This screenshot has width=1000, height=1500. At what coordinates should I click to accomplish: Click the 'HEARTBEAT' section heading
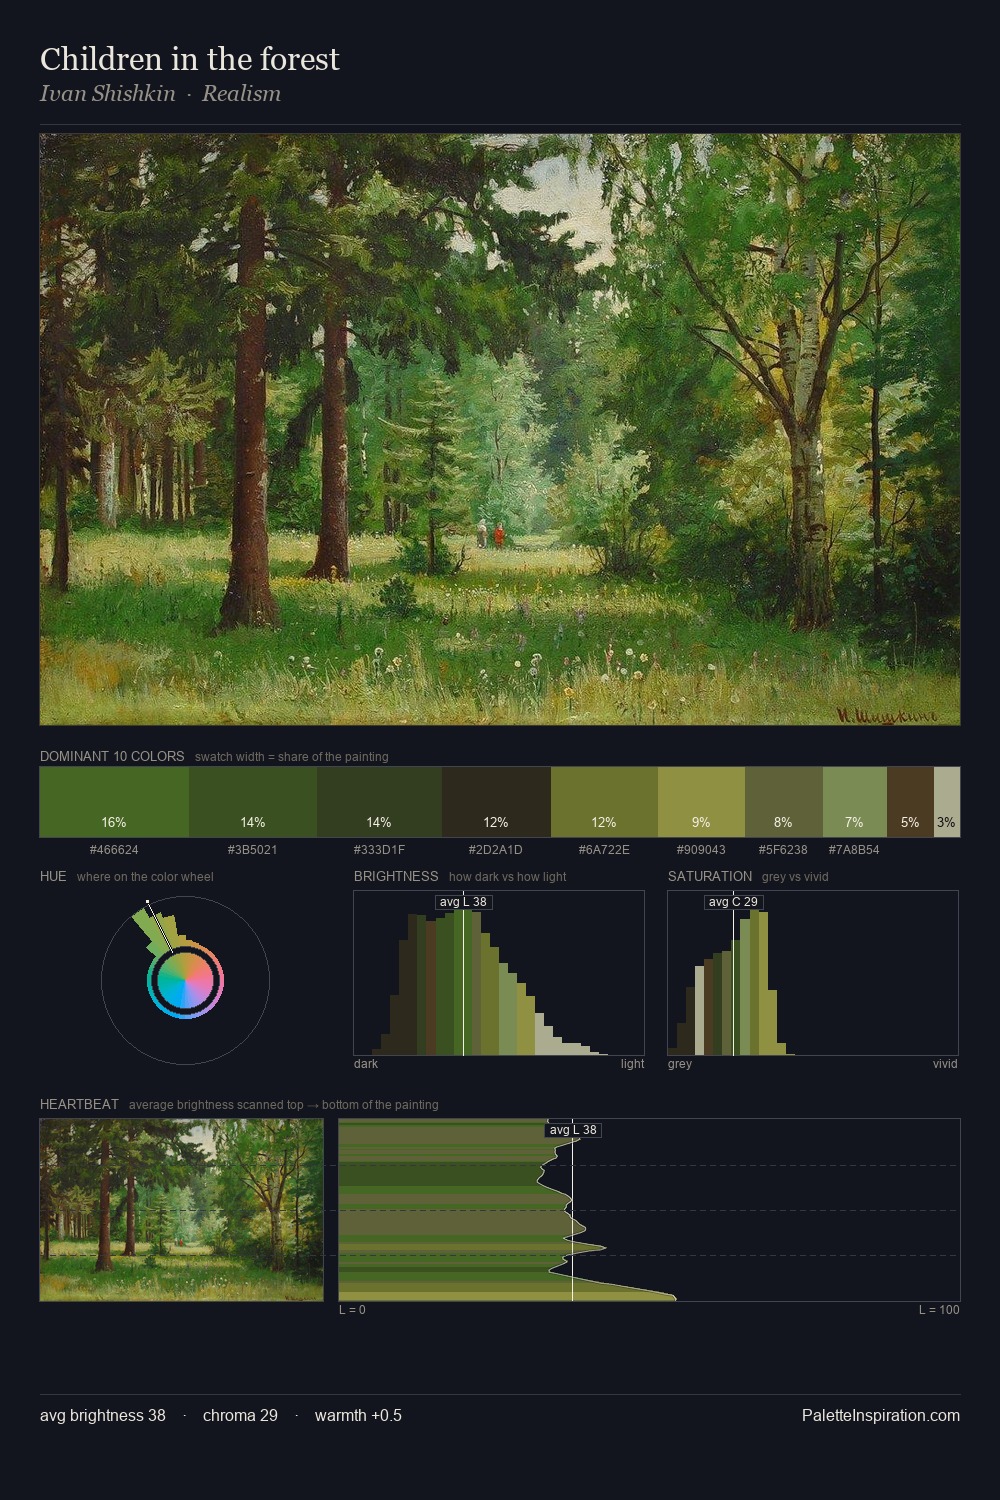pos(79,1104)
